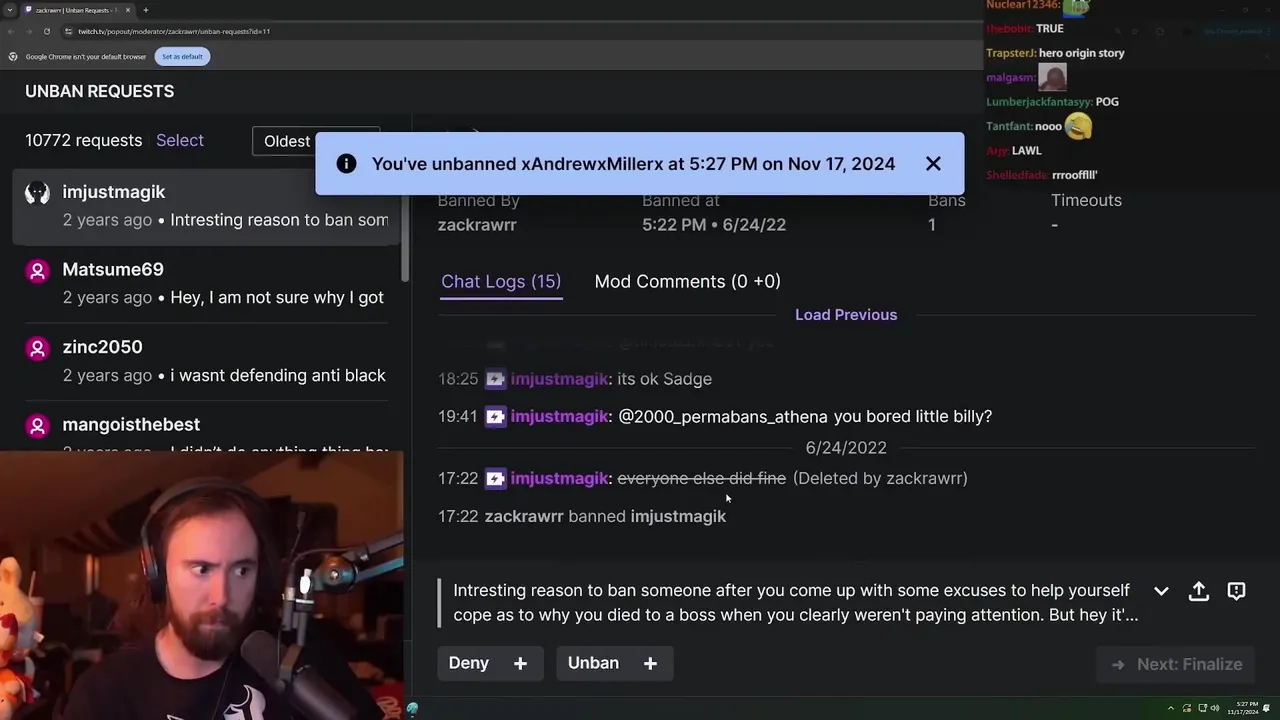Viewport: 1280px width, 720px height.
Task: Click the request list scrollbar
Action: 405,226
